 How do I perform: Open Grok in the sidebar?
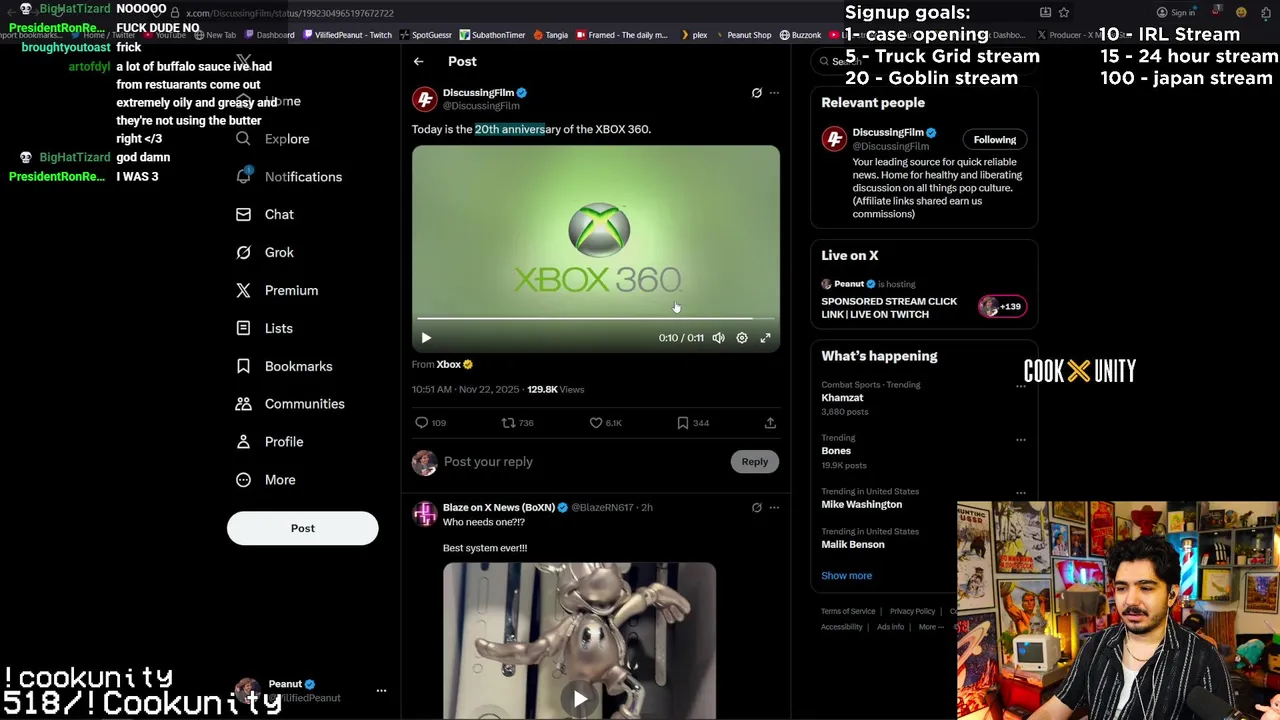(x=265, y=253)
